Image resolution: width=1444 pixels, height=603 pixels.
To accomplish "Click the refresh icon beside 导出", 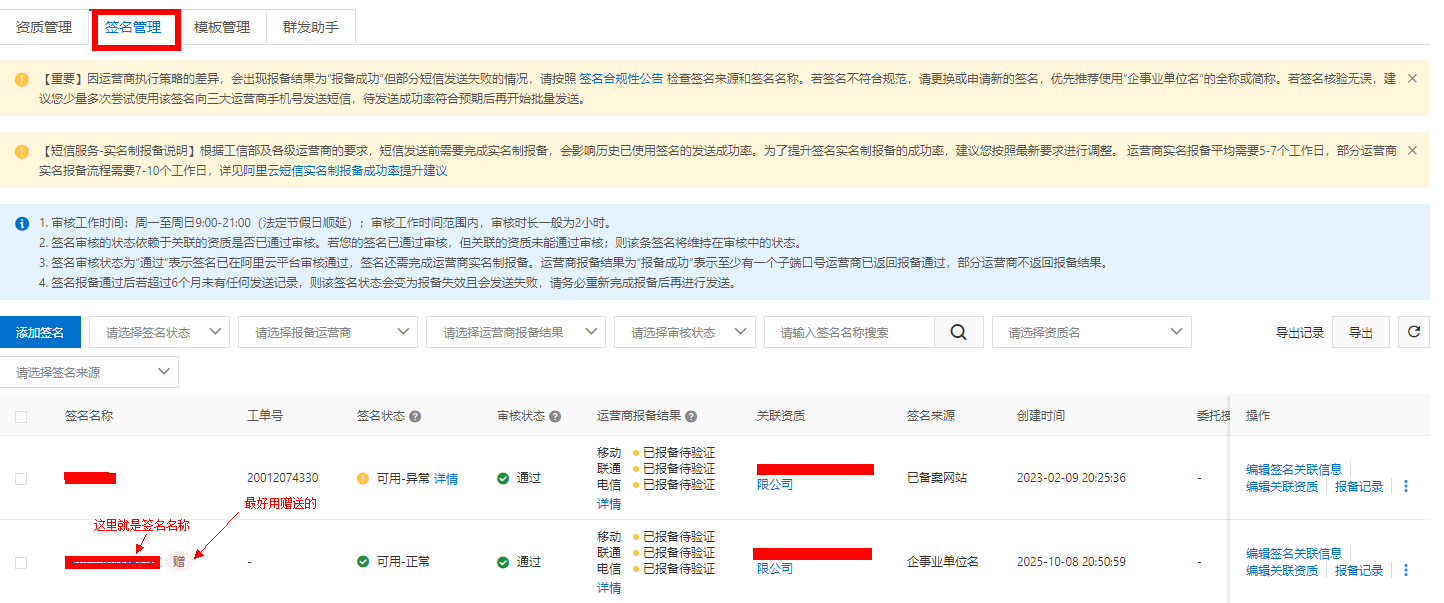I will click(x=1413, y=332).
